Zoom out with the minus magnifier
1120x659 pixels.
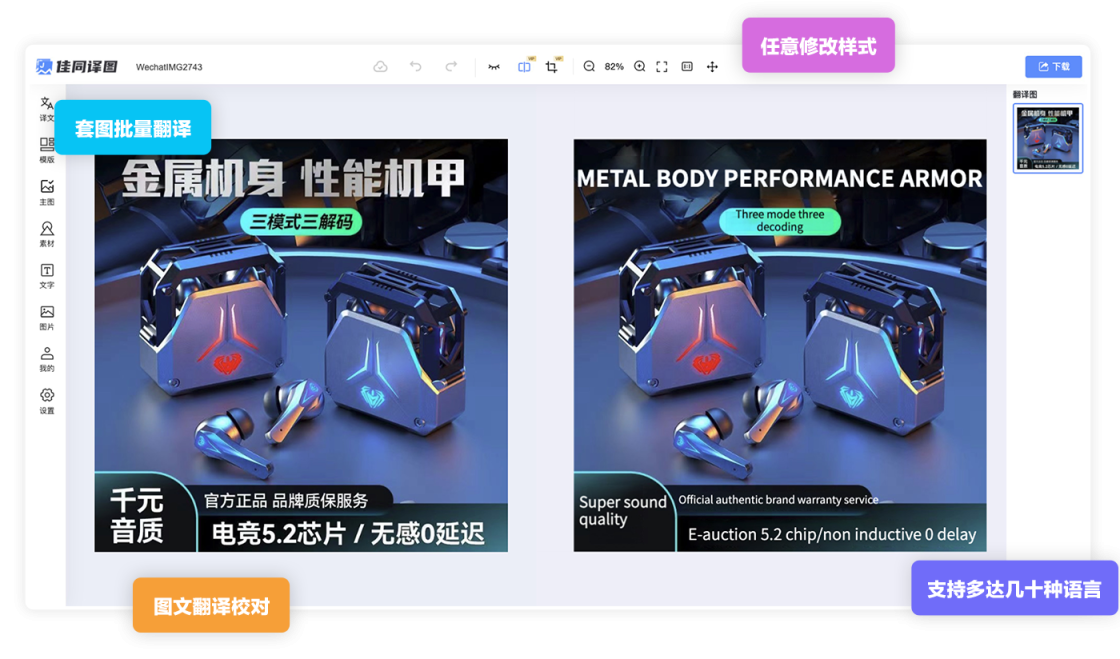coord(589,67)
